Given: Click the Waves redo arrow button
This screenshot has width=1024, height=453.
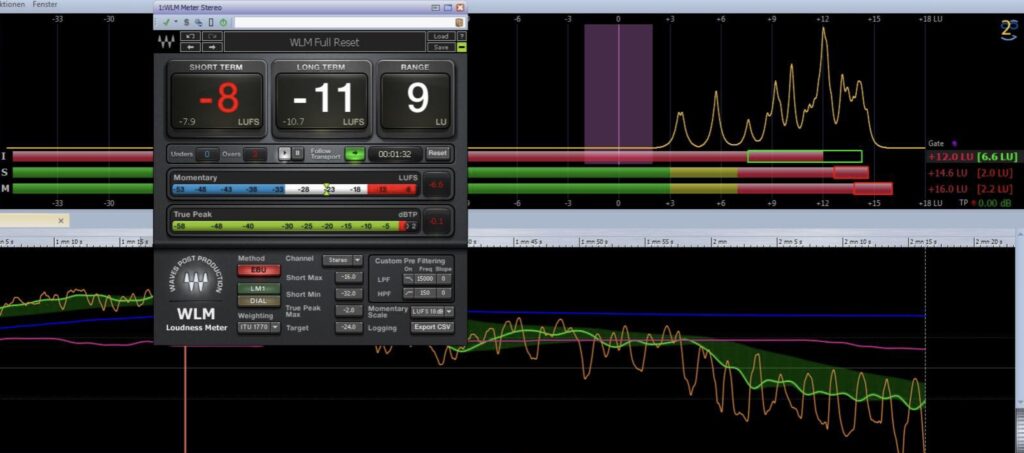Looking at the screenshot, I should [x=213, y=37].
